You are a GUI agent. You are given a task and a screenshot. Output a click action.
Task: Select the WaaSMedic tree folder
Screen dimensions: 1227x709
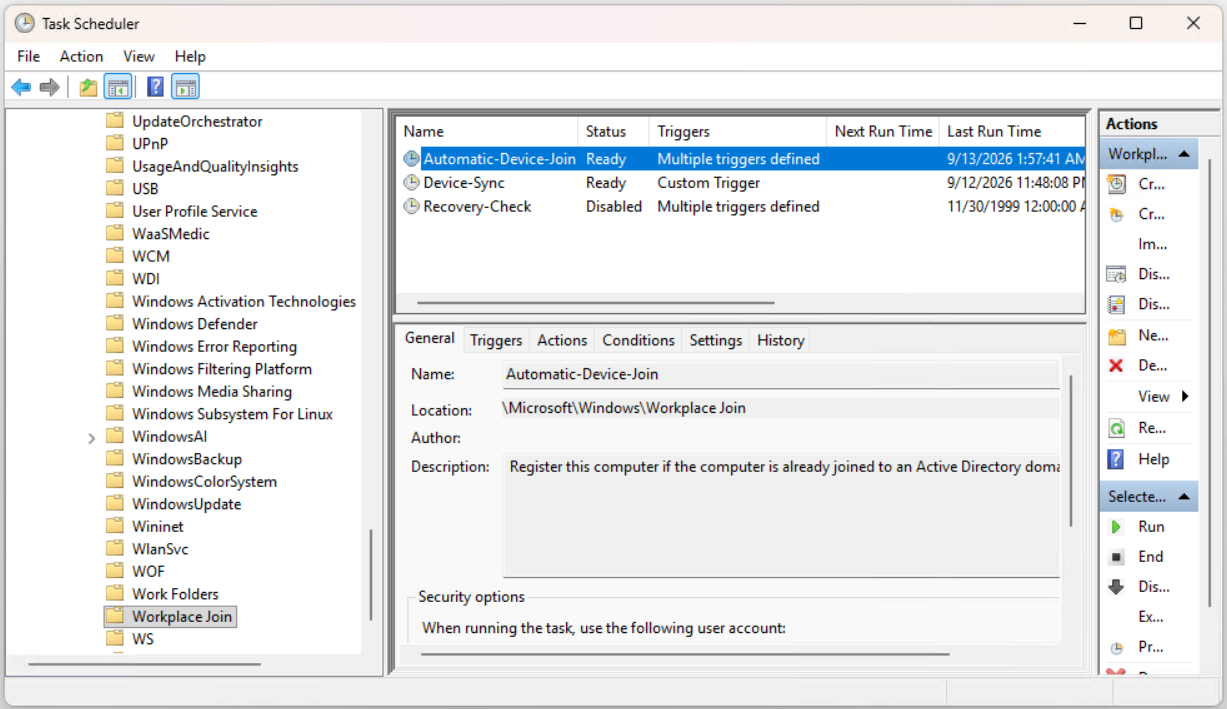[171, 234]
